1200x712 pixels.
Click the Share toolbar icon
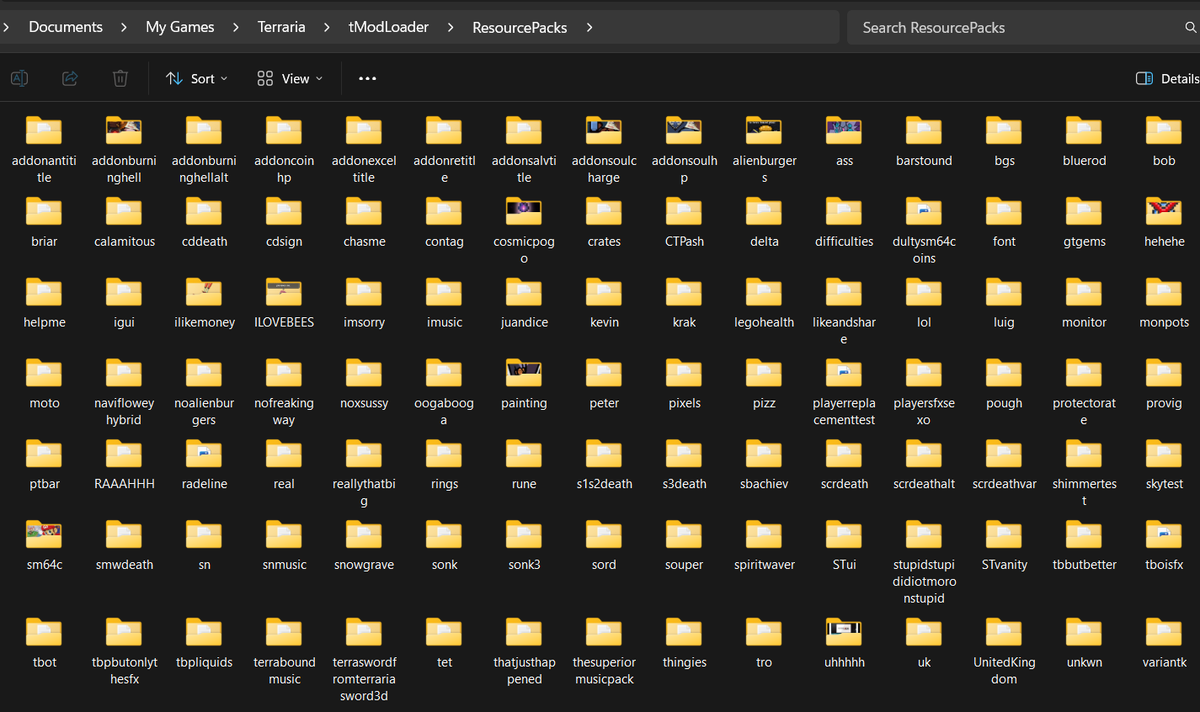(x=70, y=78)
